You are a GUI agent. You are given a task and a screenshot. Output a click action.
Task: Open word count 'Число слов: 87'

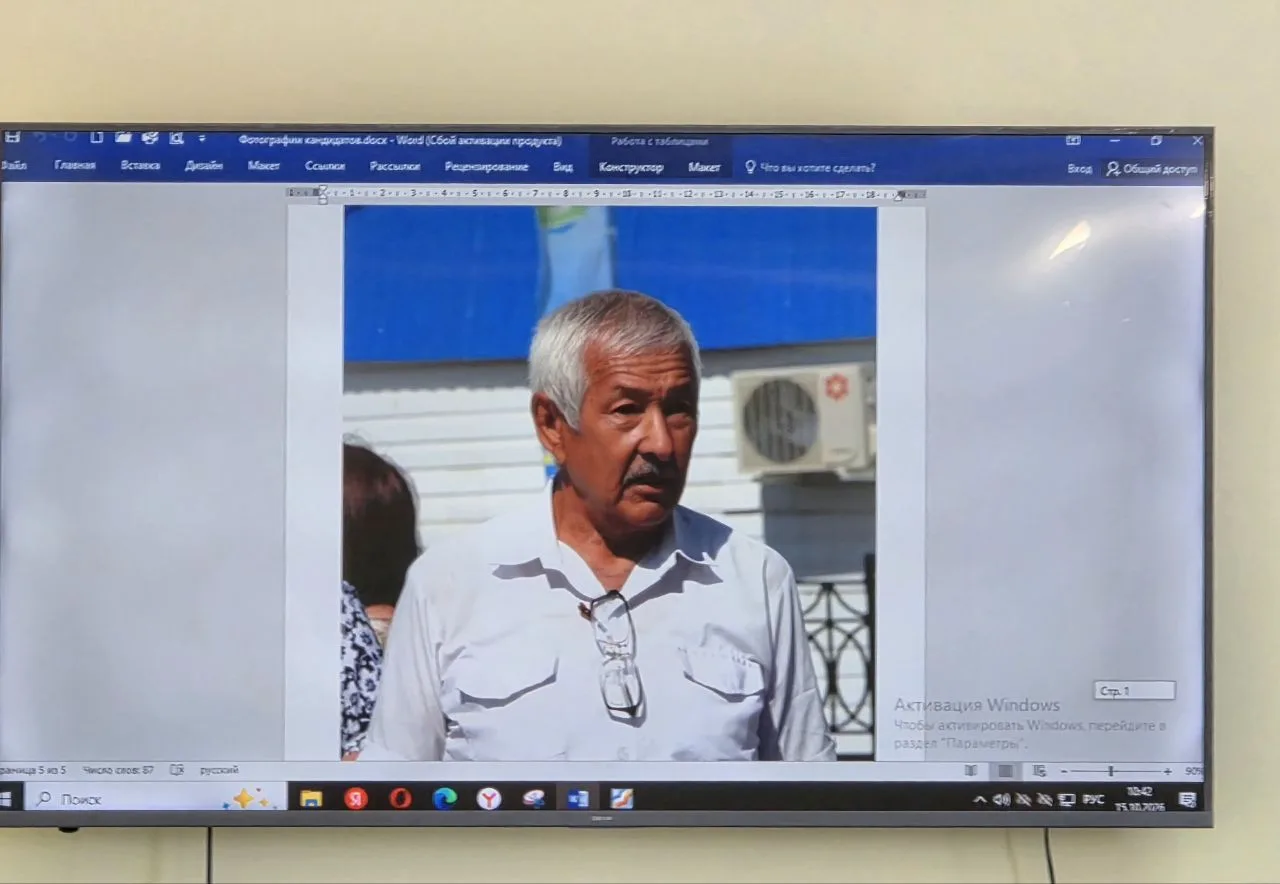coord(118,770)
